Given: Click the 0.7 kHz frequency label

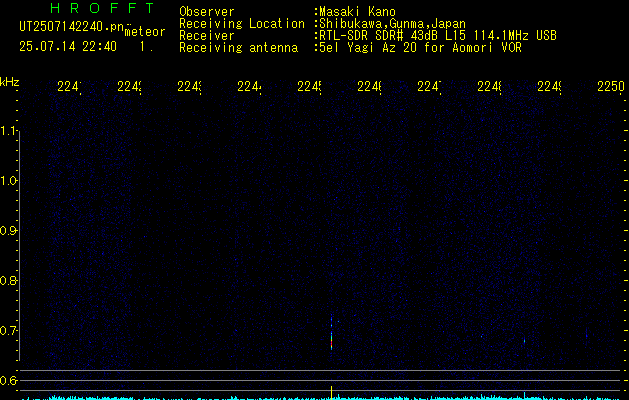Looking at the screenshot, I should pyautogui.click(x=9, y=331).
